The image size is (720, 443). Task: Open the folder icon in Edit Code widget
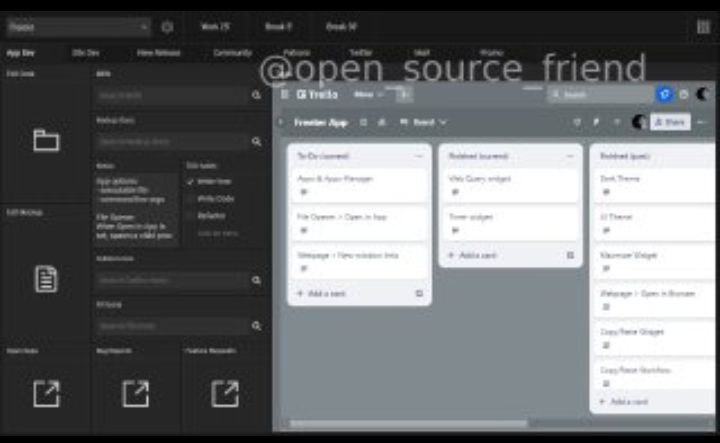pos(46,140)
